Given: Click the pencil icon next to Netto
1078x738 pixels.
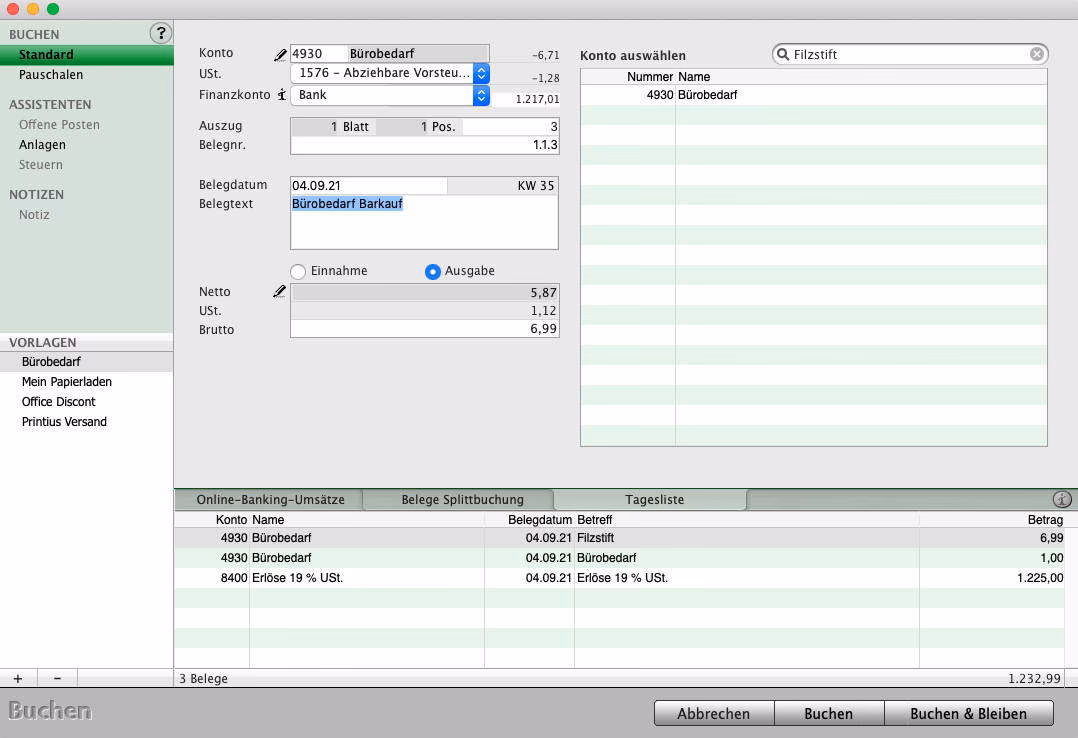Looking at the screenshot, I should 280,292.
